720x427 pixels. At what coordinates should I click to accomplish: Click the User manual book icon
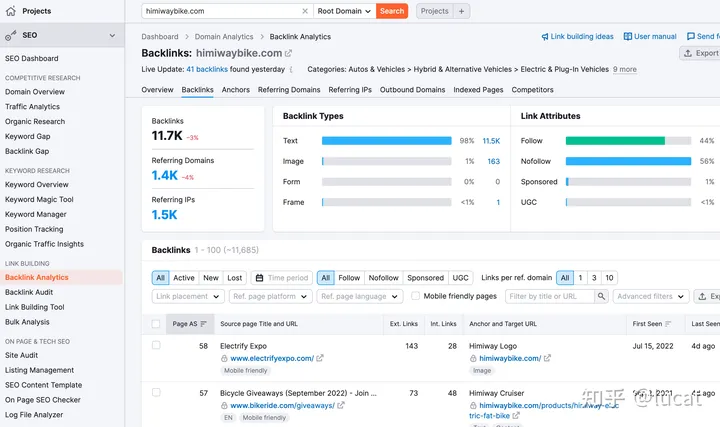[628, 36]
